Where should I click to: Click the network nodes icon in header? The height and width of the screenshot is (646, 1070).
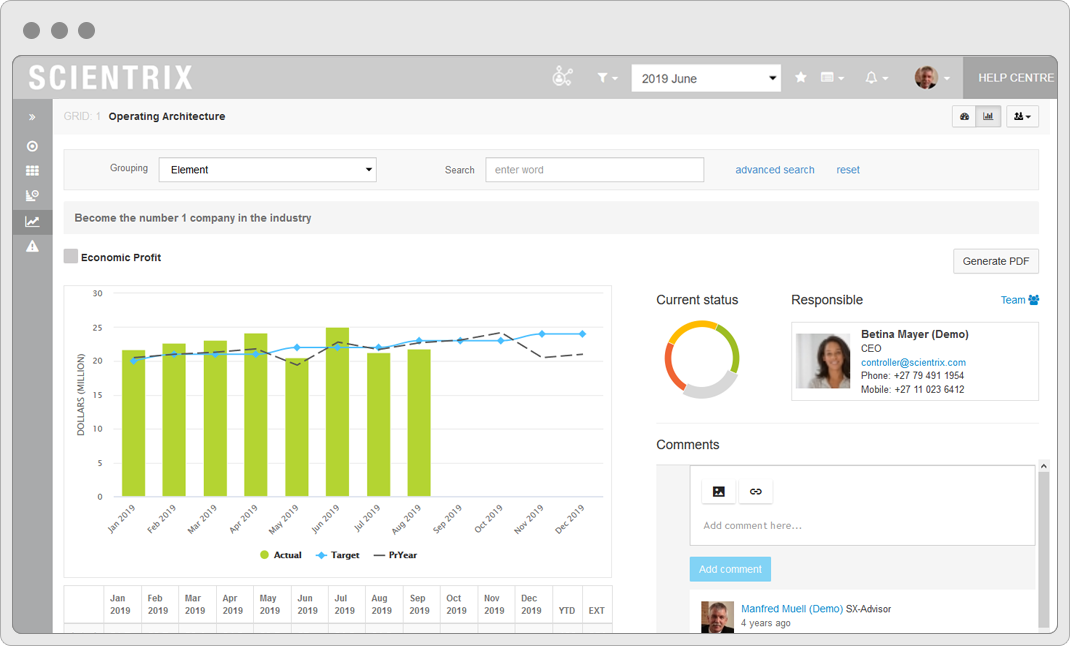click(x=562, y=76)
